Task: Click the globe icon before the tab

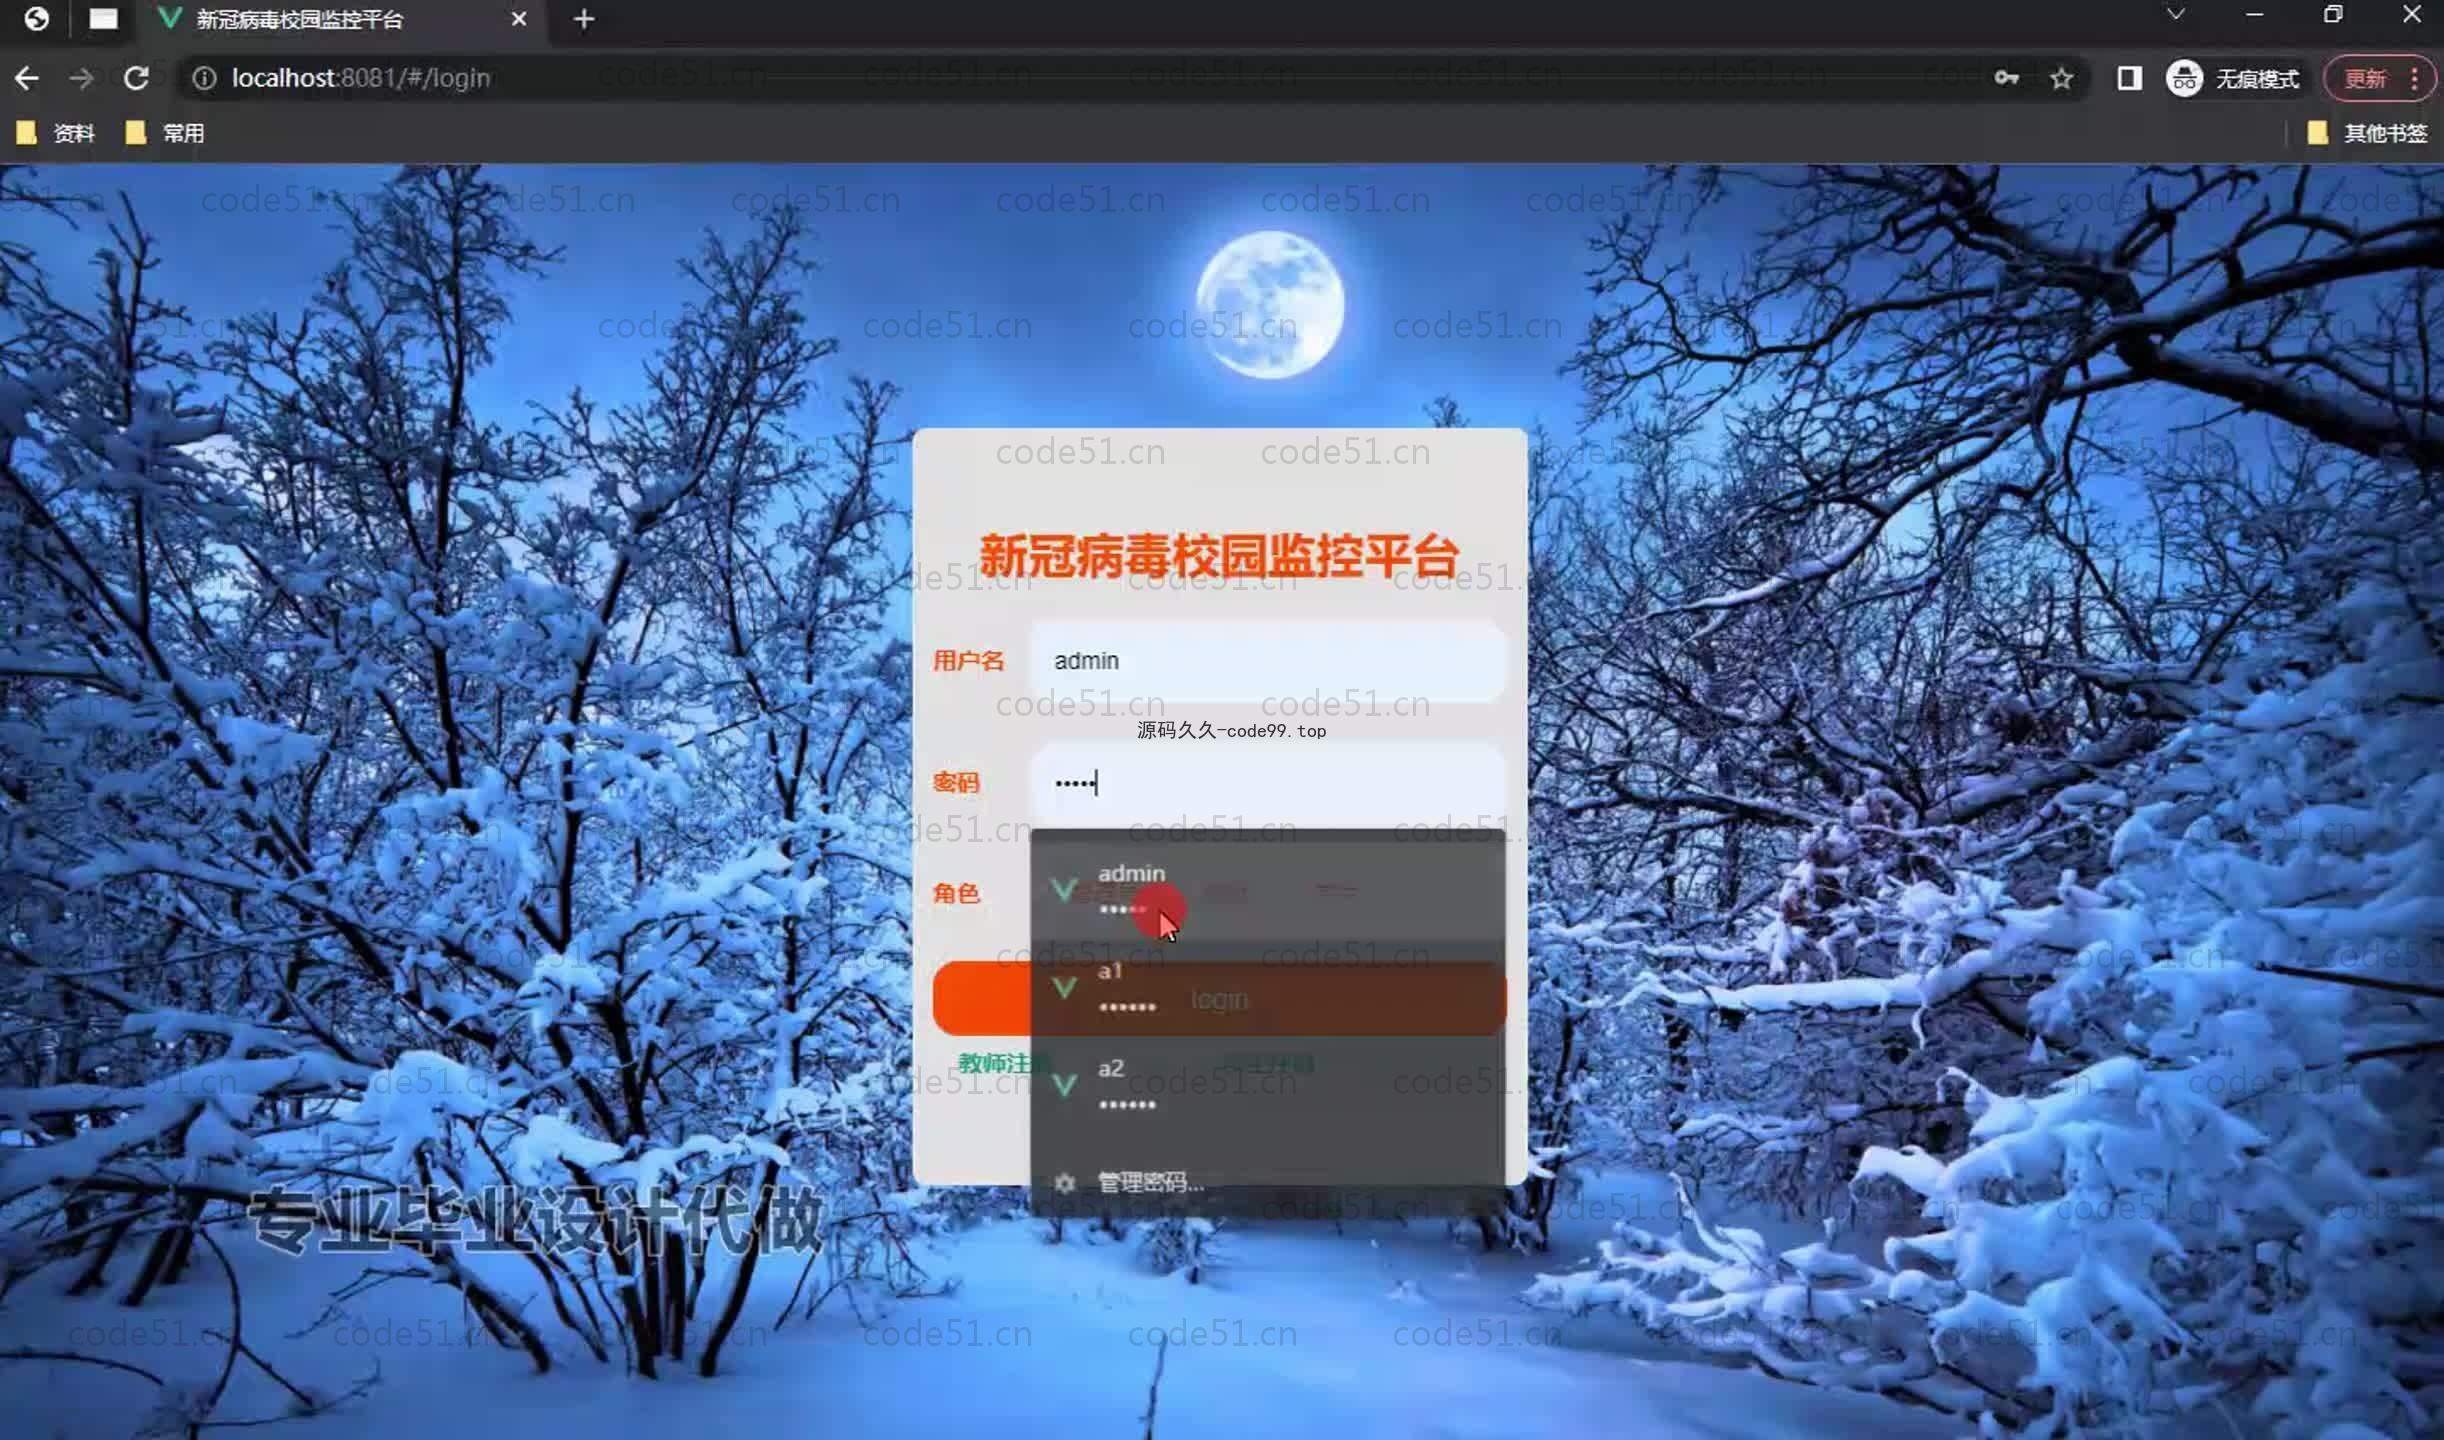Action: click(x=36, y=19)
